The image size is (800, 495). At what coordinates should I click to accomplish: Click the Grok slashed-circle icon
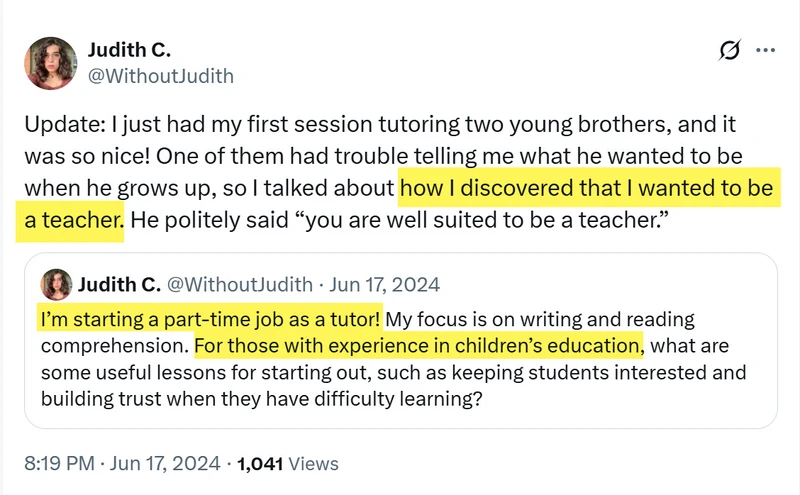[x=729, y=50]
